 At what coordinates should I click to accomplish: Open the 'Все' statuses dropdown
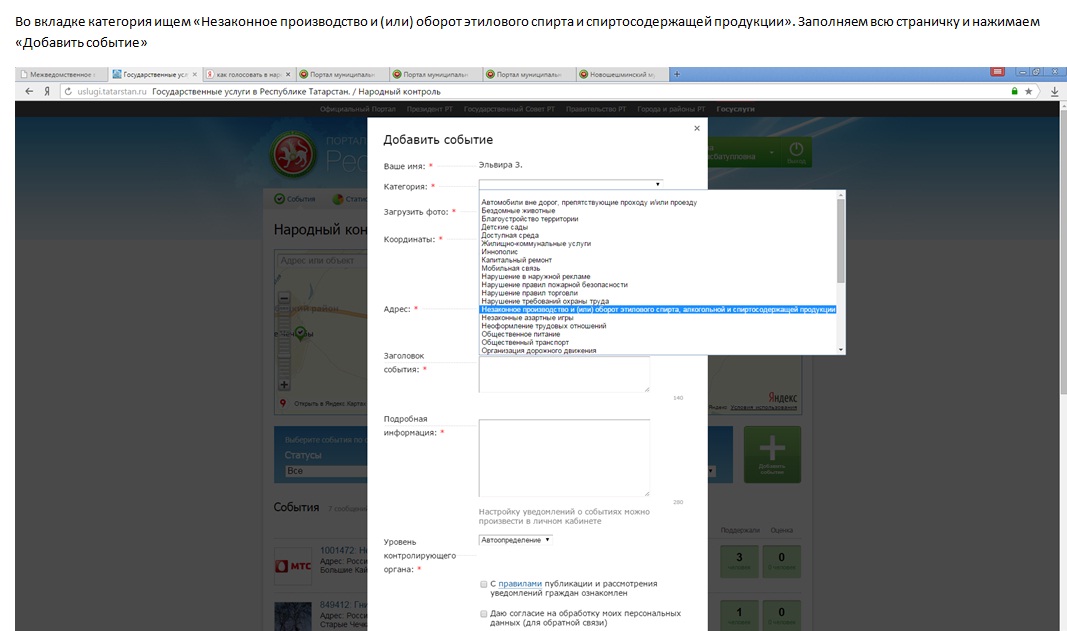pos(320,471)
